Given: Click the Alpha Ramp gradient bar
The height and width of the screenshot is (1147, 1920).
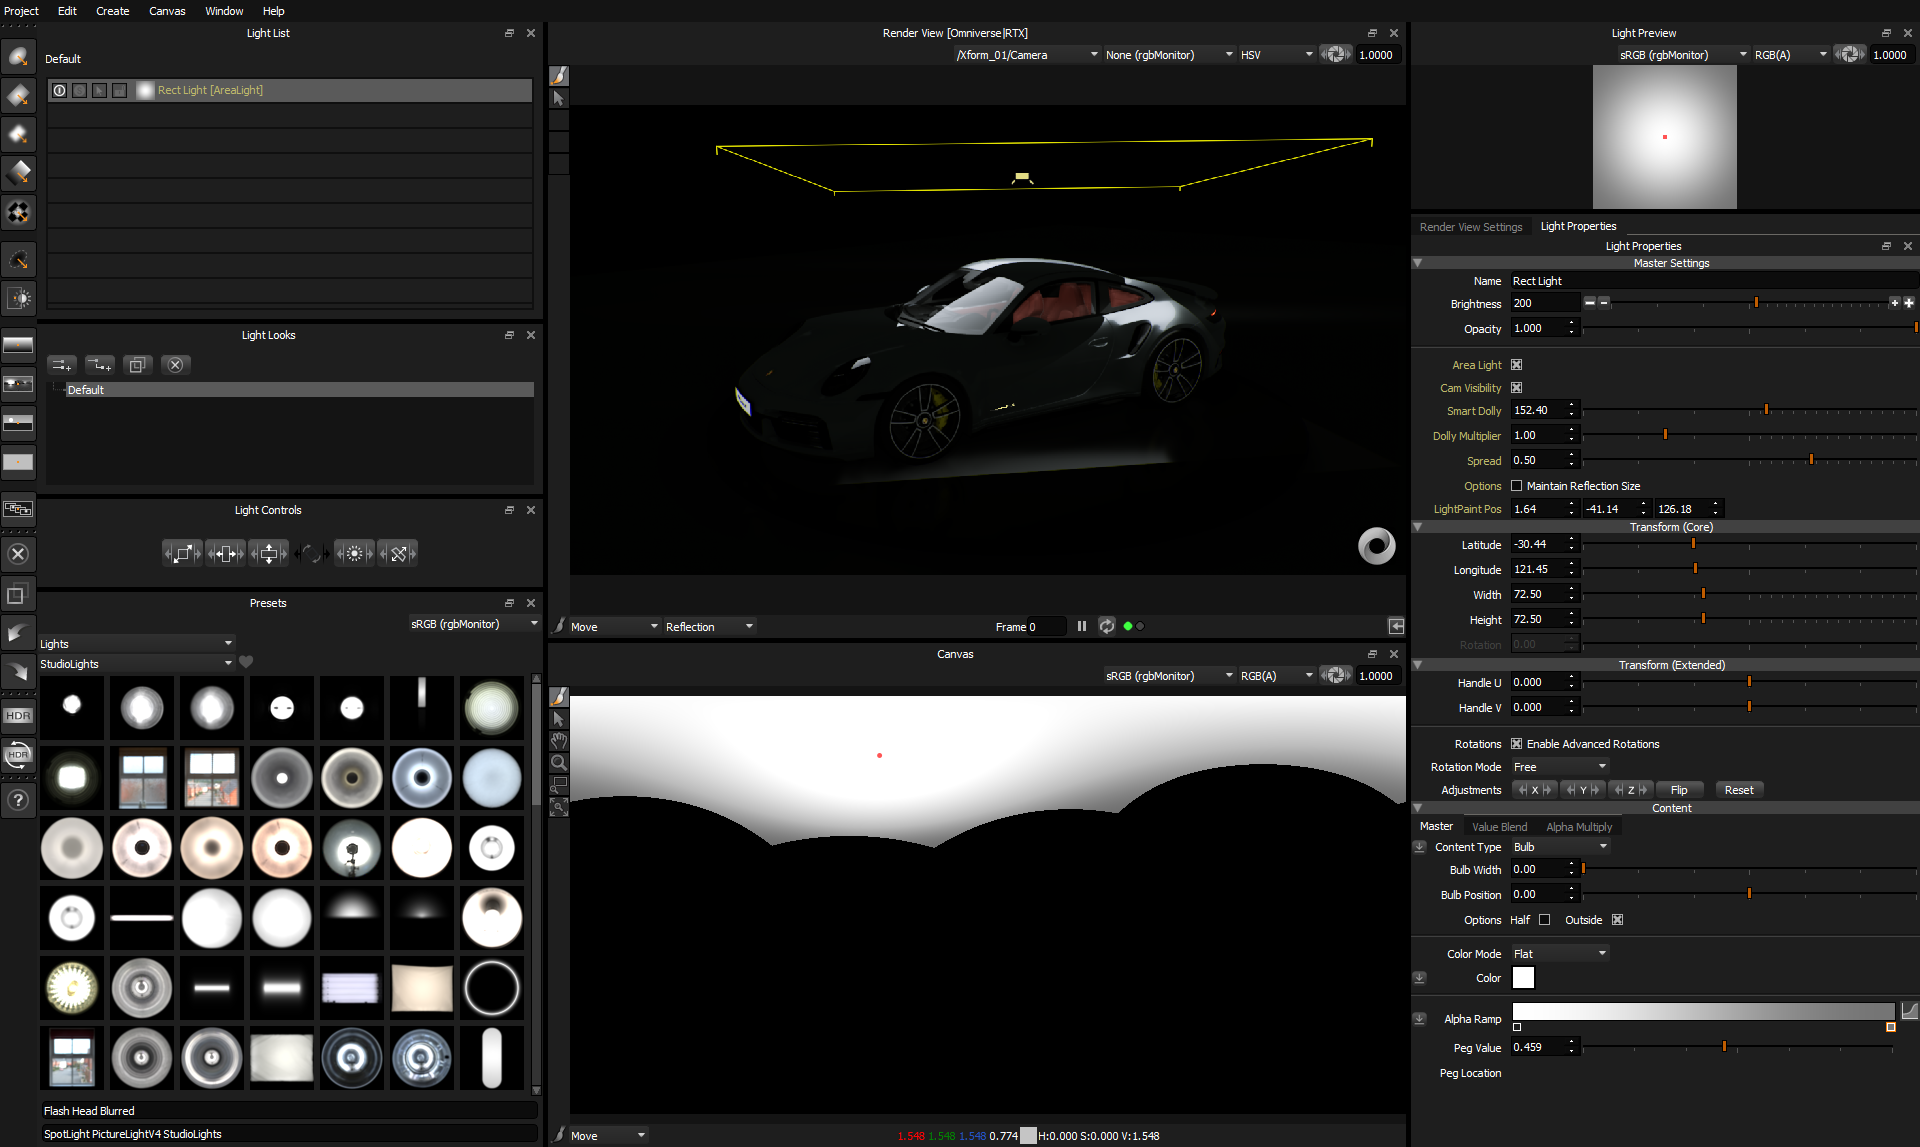Looking at the screenshot, I should click(1703, 1012).
